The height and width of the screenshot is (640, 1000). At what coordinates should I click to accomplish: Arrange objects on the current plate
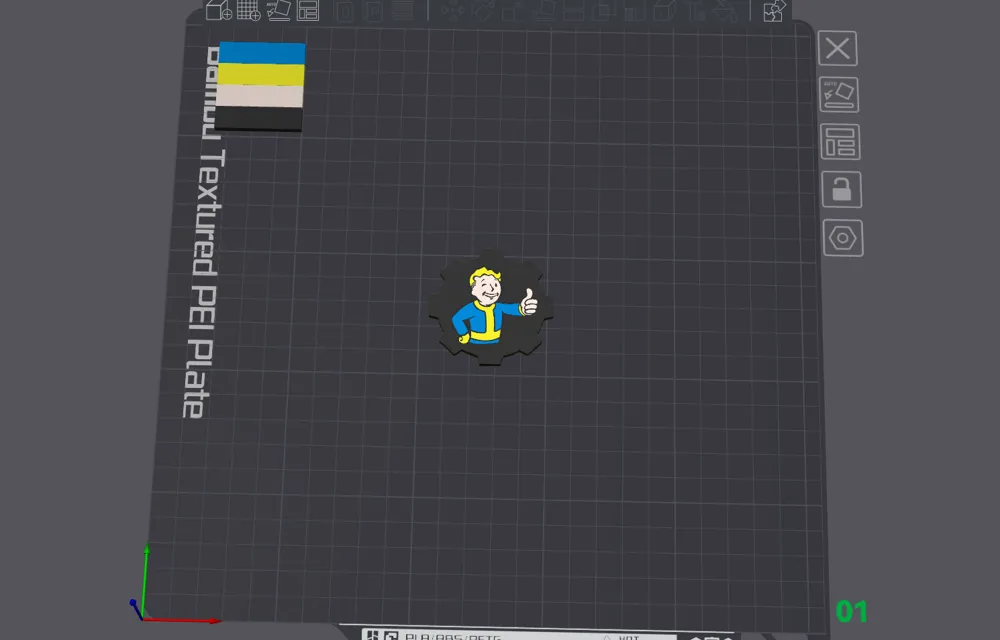coord(841,142)
